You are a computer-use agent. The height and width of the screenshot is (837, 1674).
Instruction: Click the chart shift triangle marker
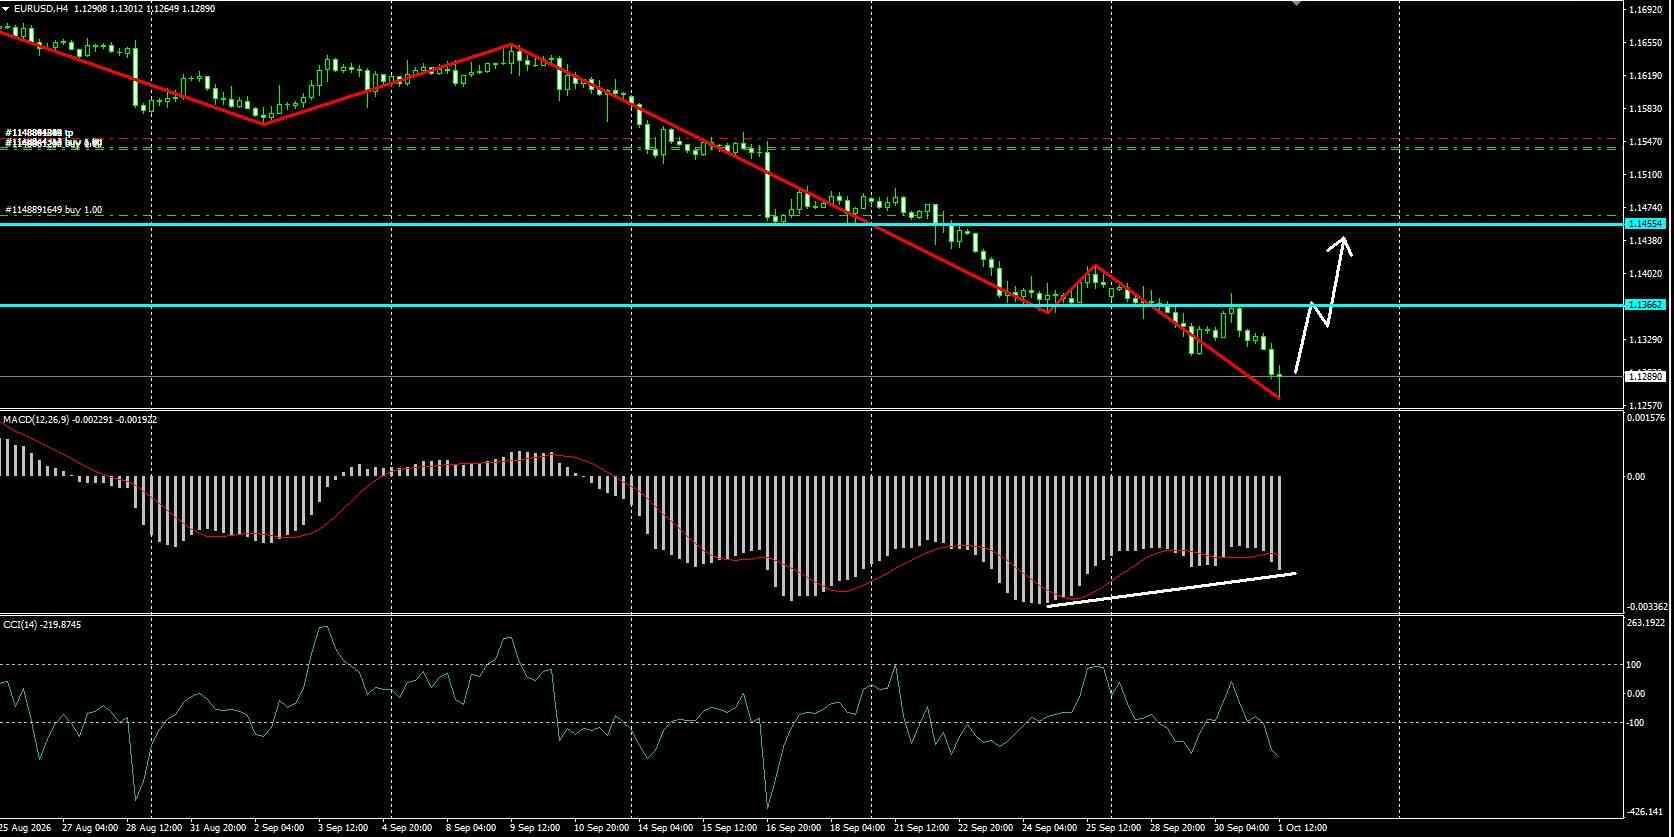(x=1297, y=3)
